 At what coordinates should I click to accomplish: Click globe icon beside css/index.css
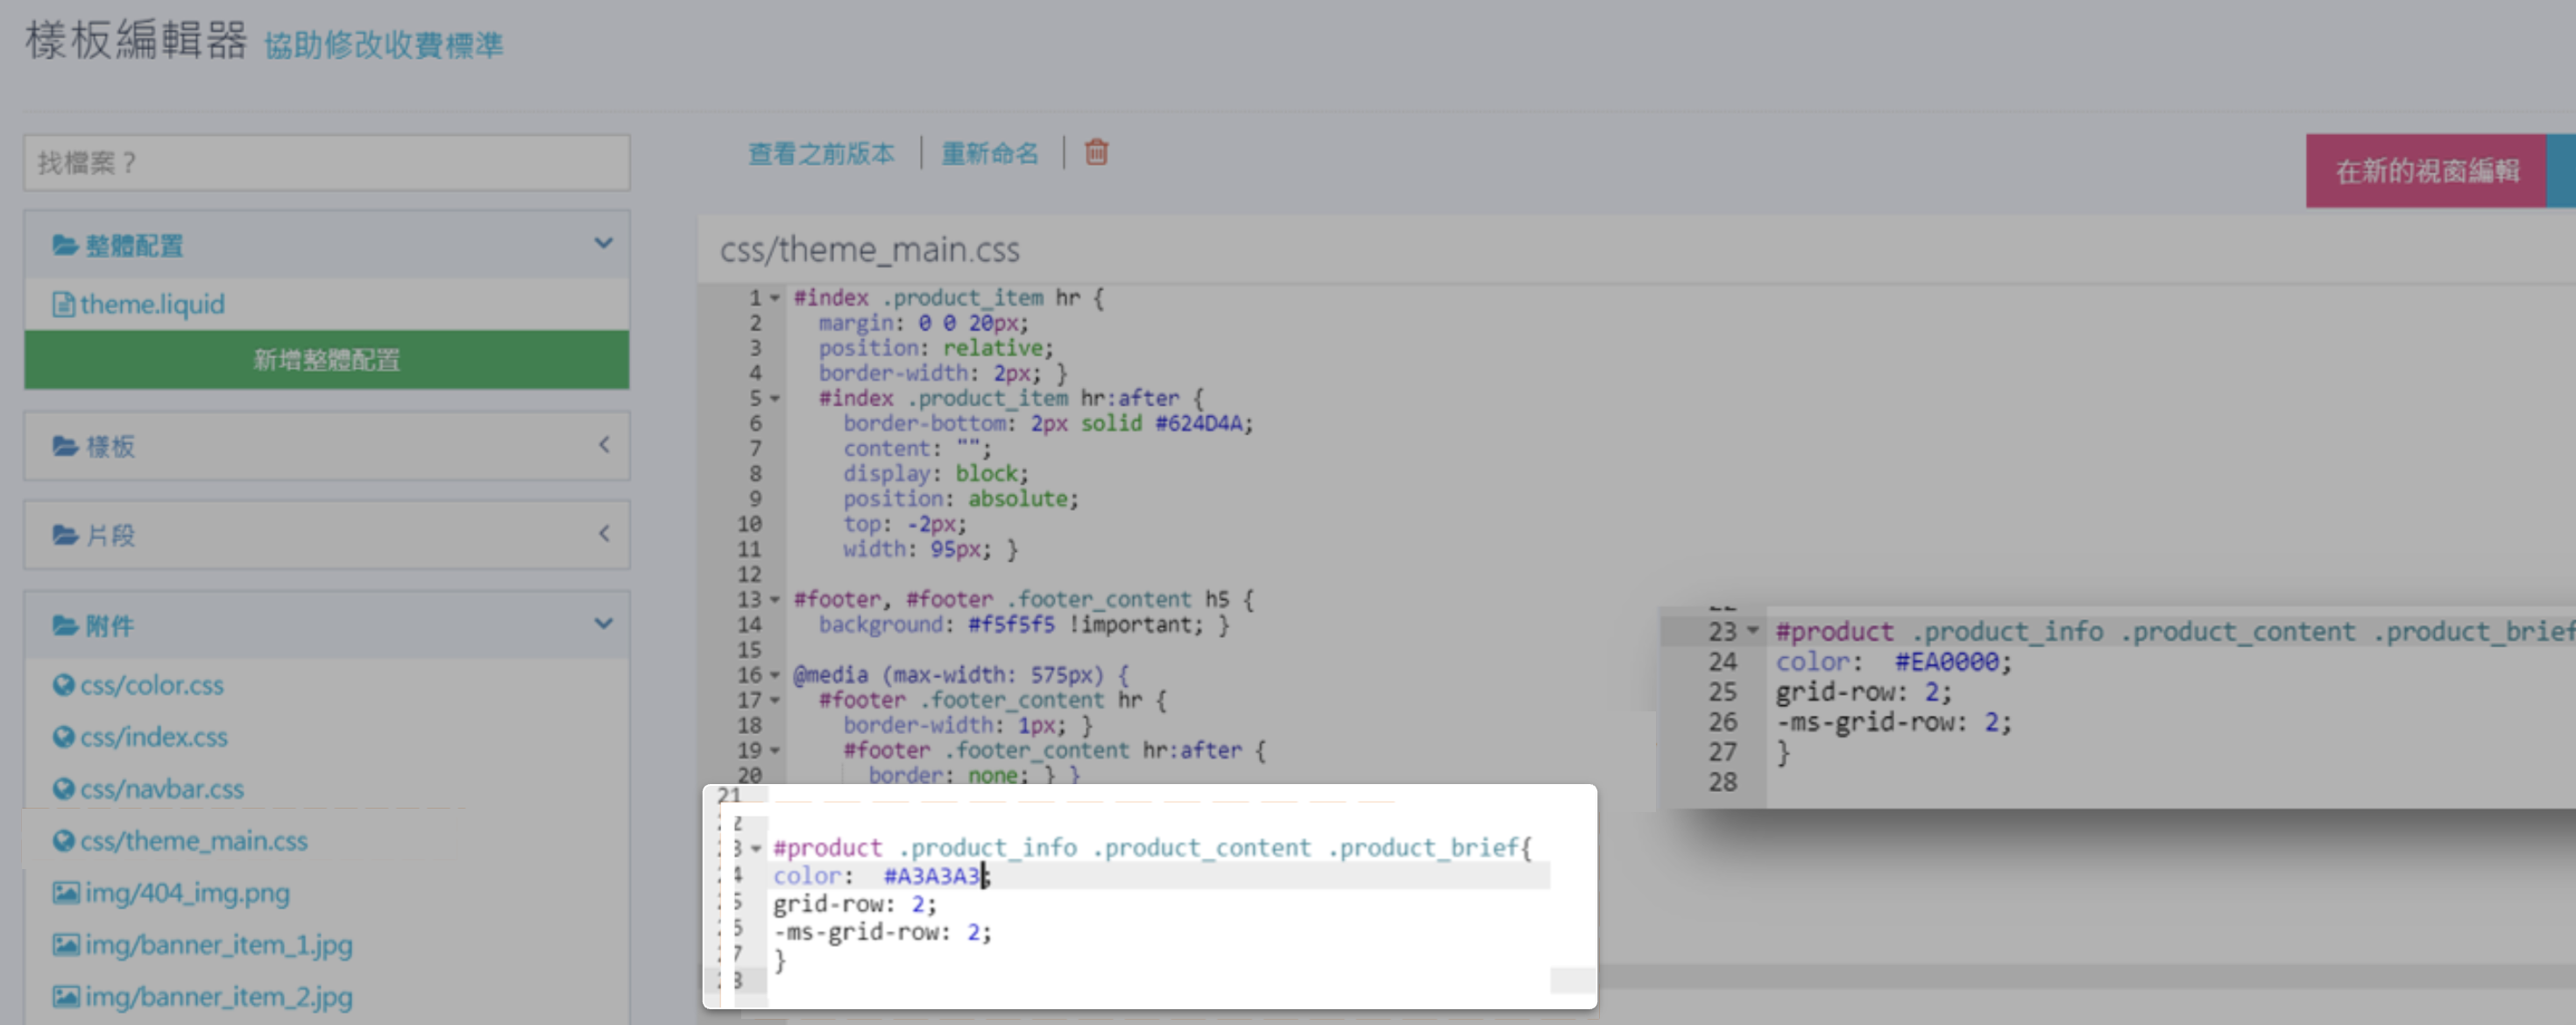[x=63, y=737]
